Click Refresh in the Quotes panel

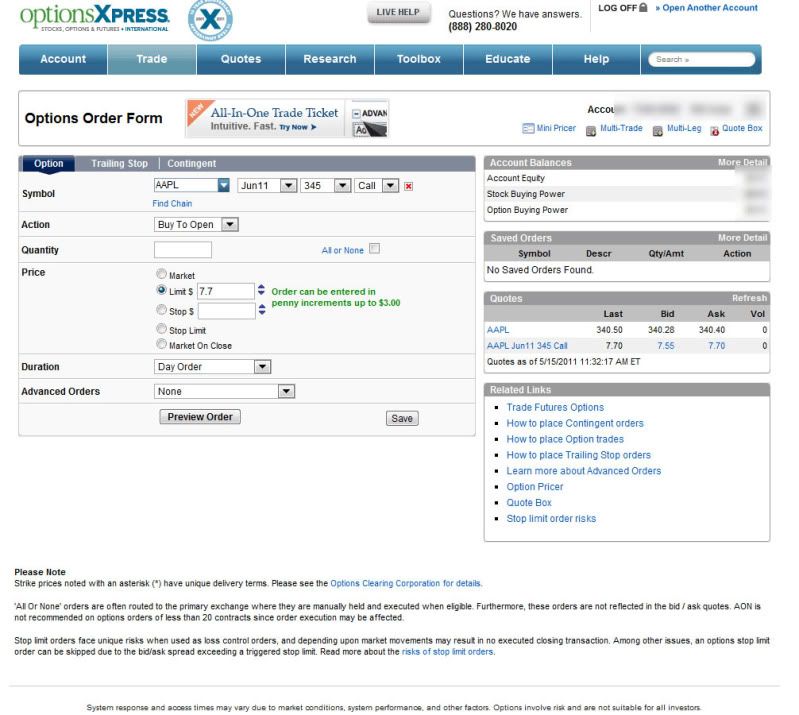(749, 298)
